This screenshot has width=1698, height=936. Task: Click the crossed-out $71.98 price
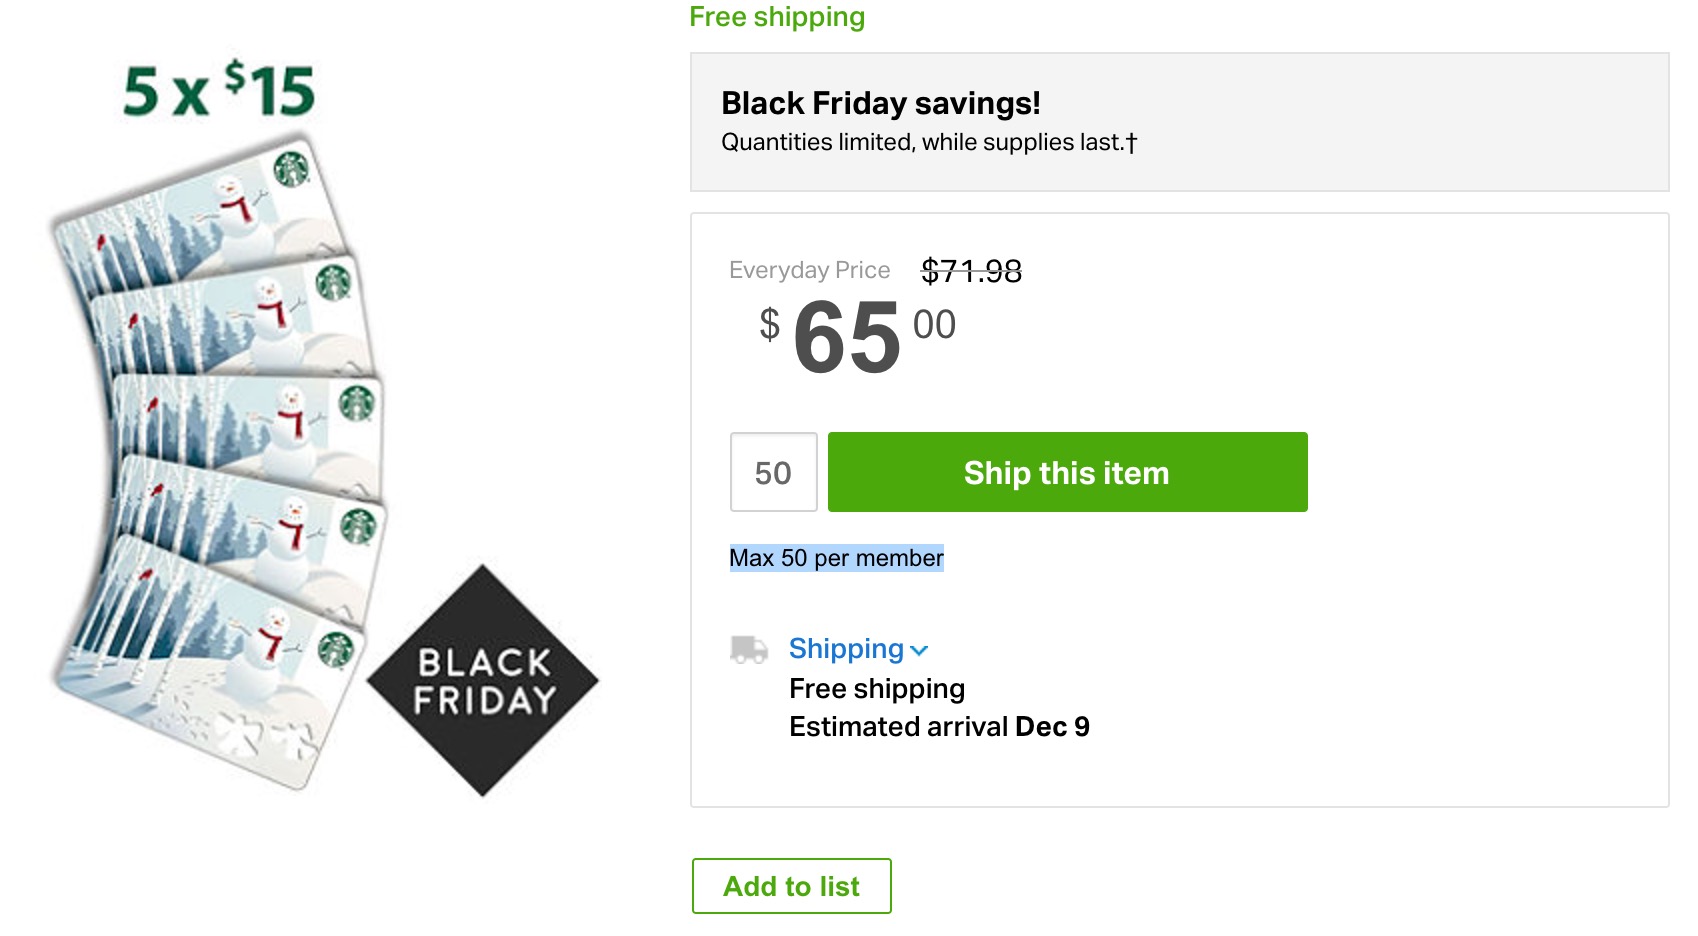point(971,271)
